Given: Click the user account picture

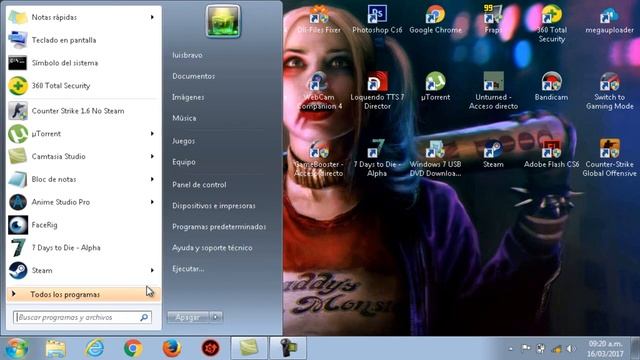Looking at the screenshot, I should click(223, 21).
